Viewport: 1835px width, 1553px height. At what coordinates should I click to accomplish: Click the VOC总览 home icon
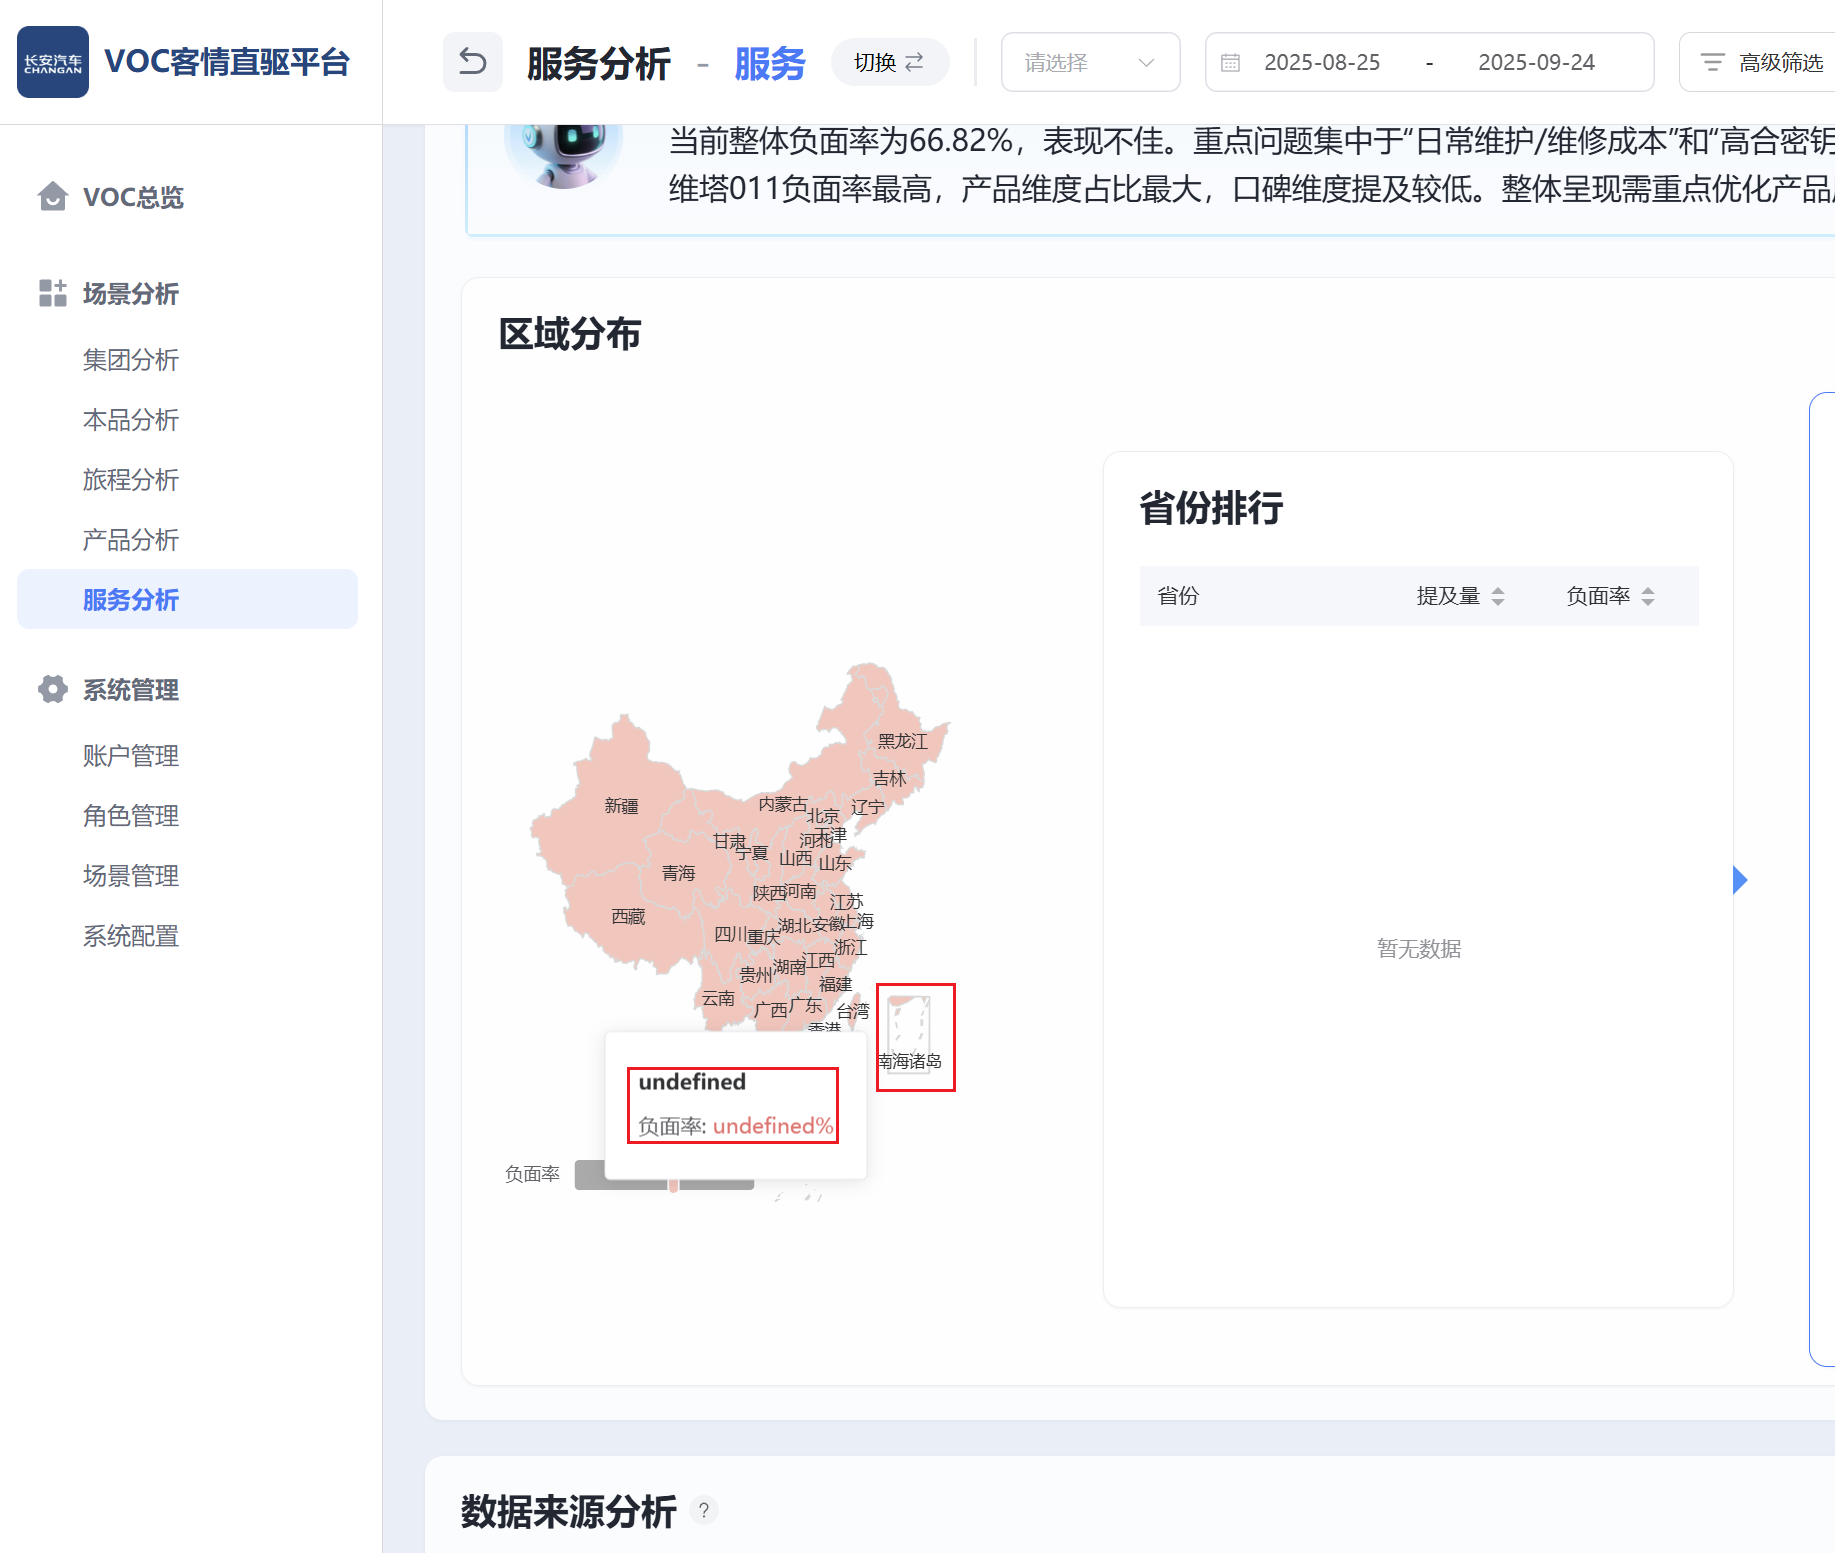[52, 197]
